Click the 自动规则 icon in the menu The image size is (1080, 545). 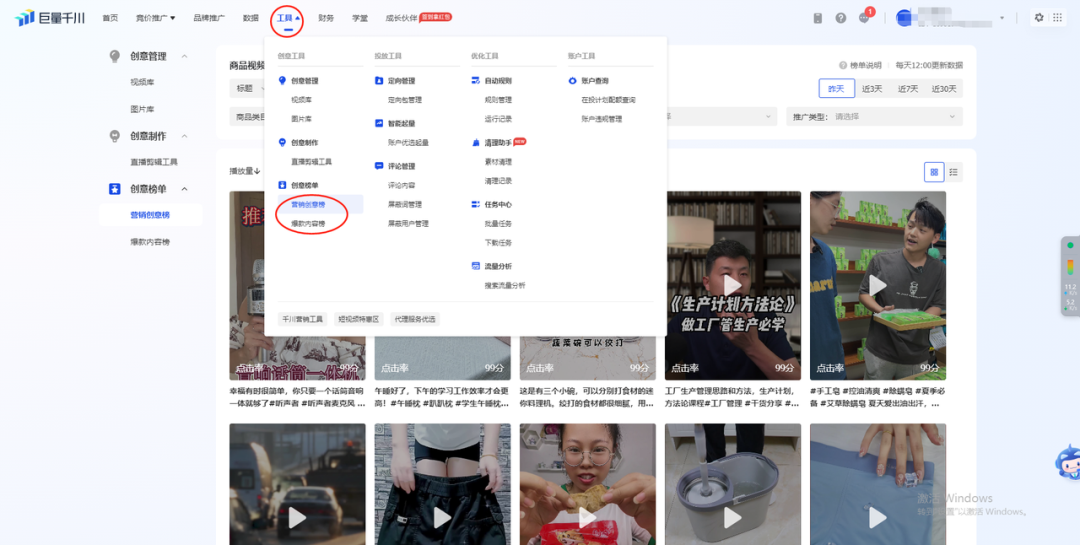[x=475, y=81]
